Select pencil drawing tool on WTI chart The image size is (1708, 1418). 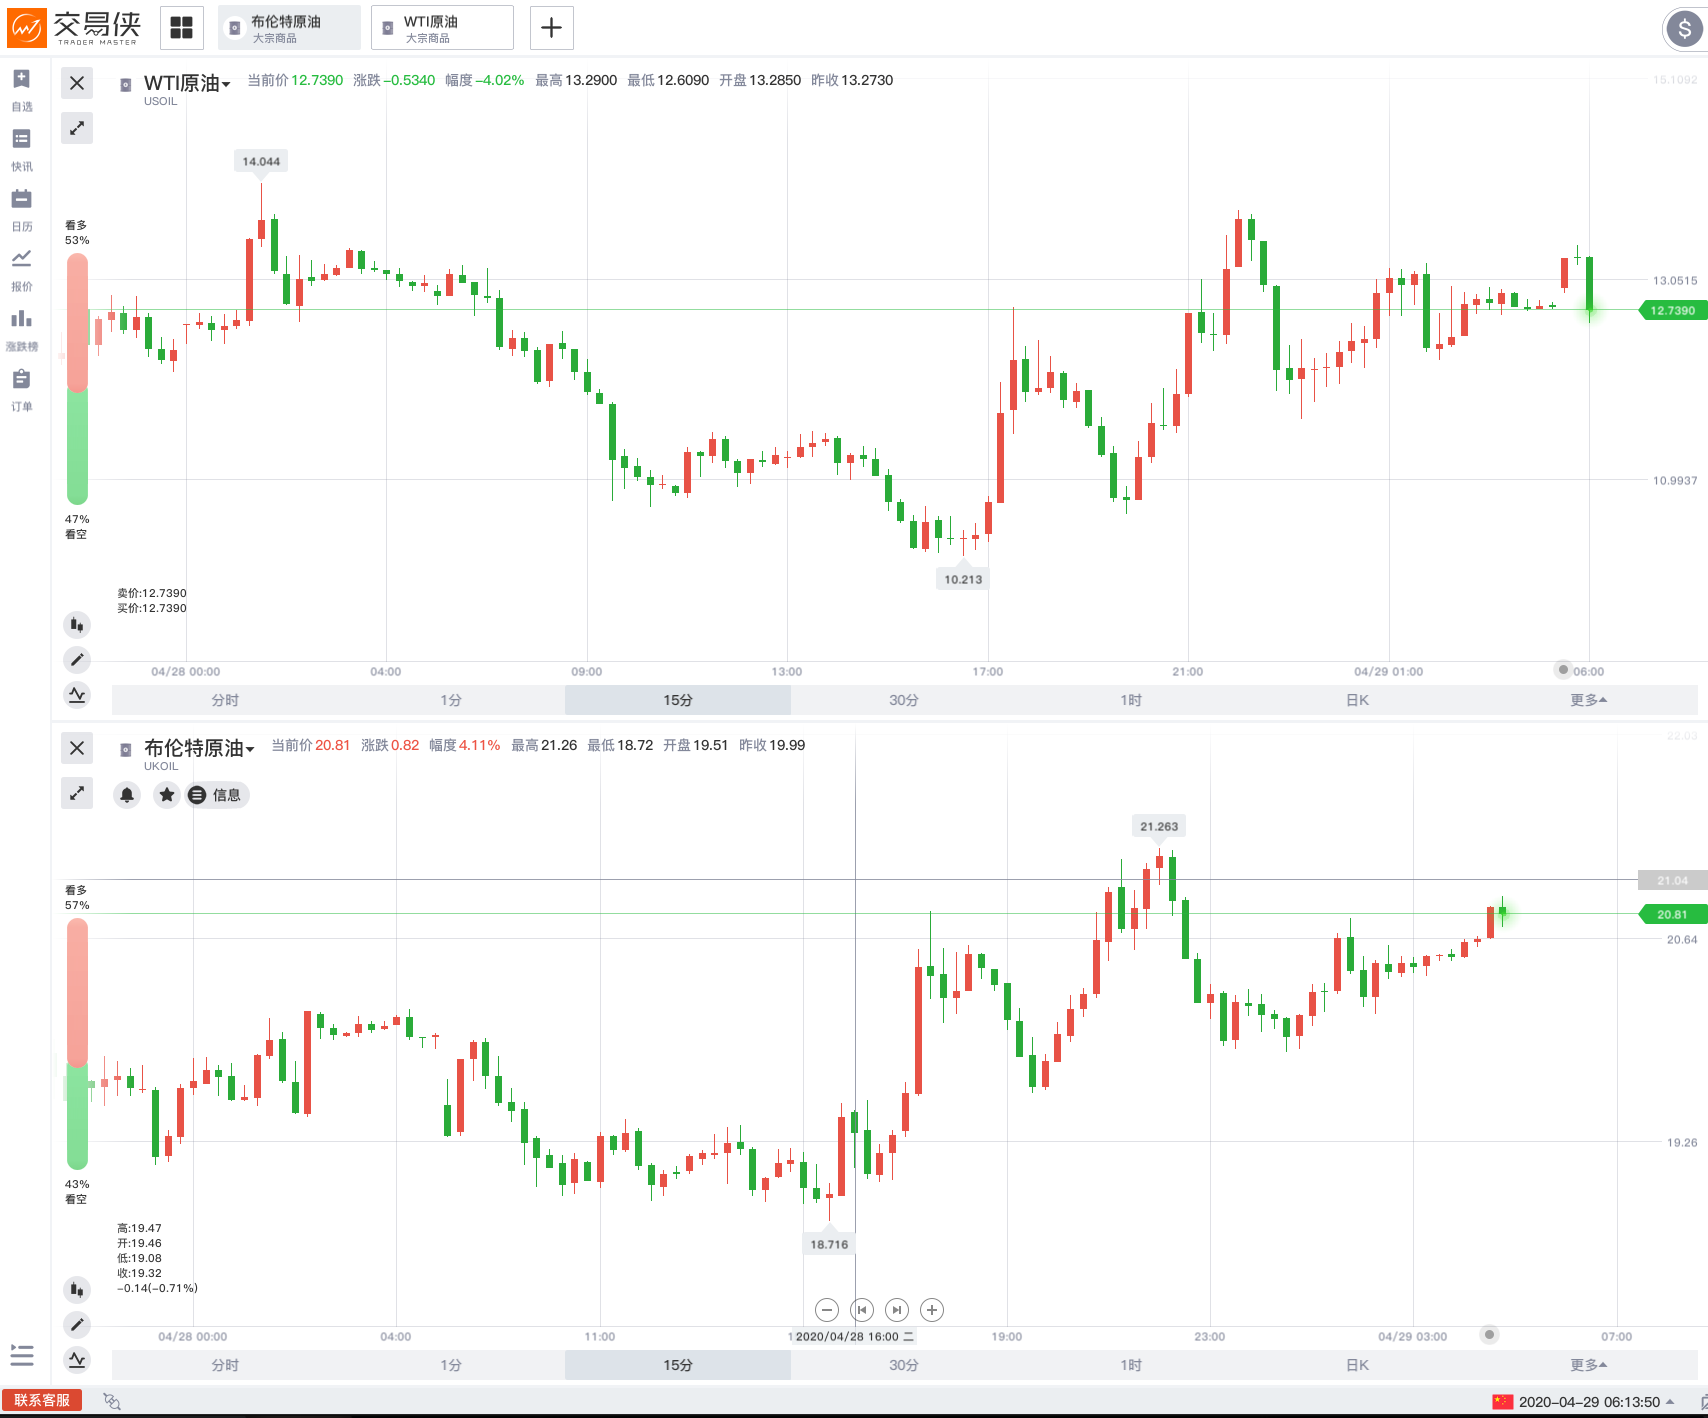click(x=77, y=660)
